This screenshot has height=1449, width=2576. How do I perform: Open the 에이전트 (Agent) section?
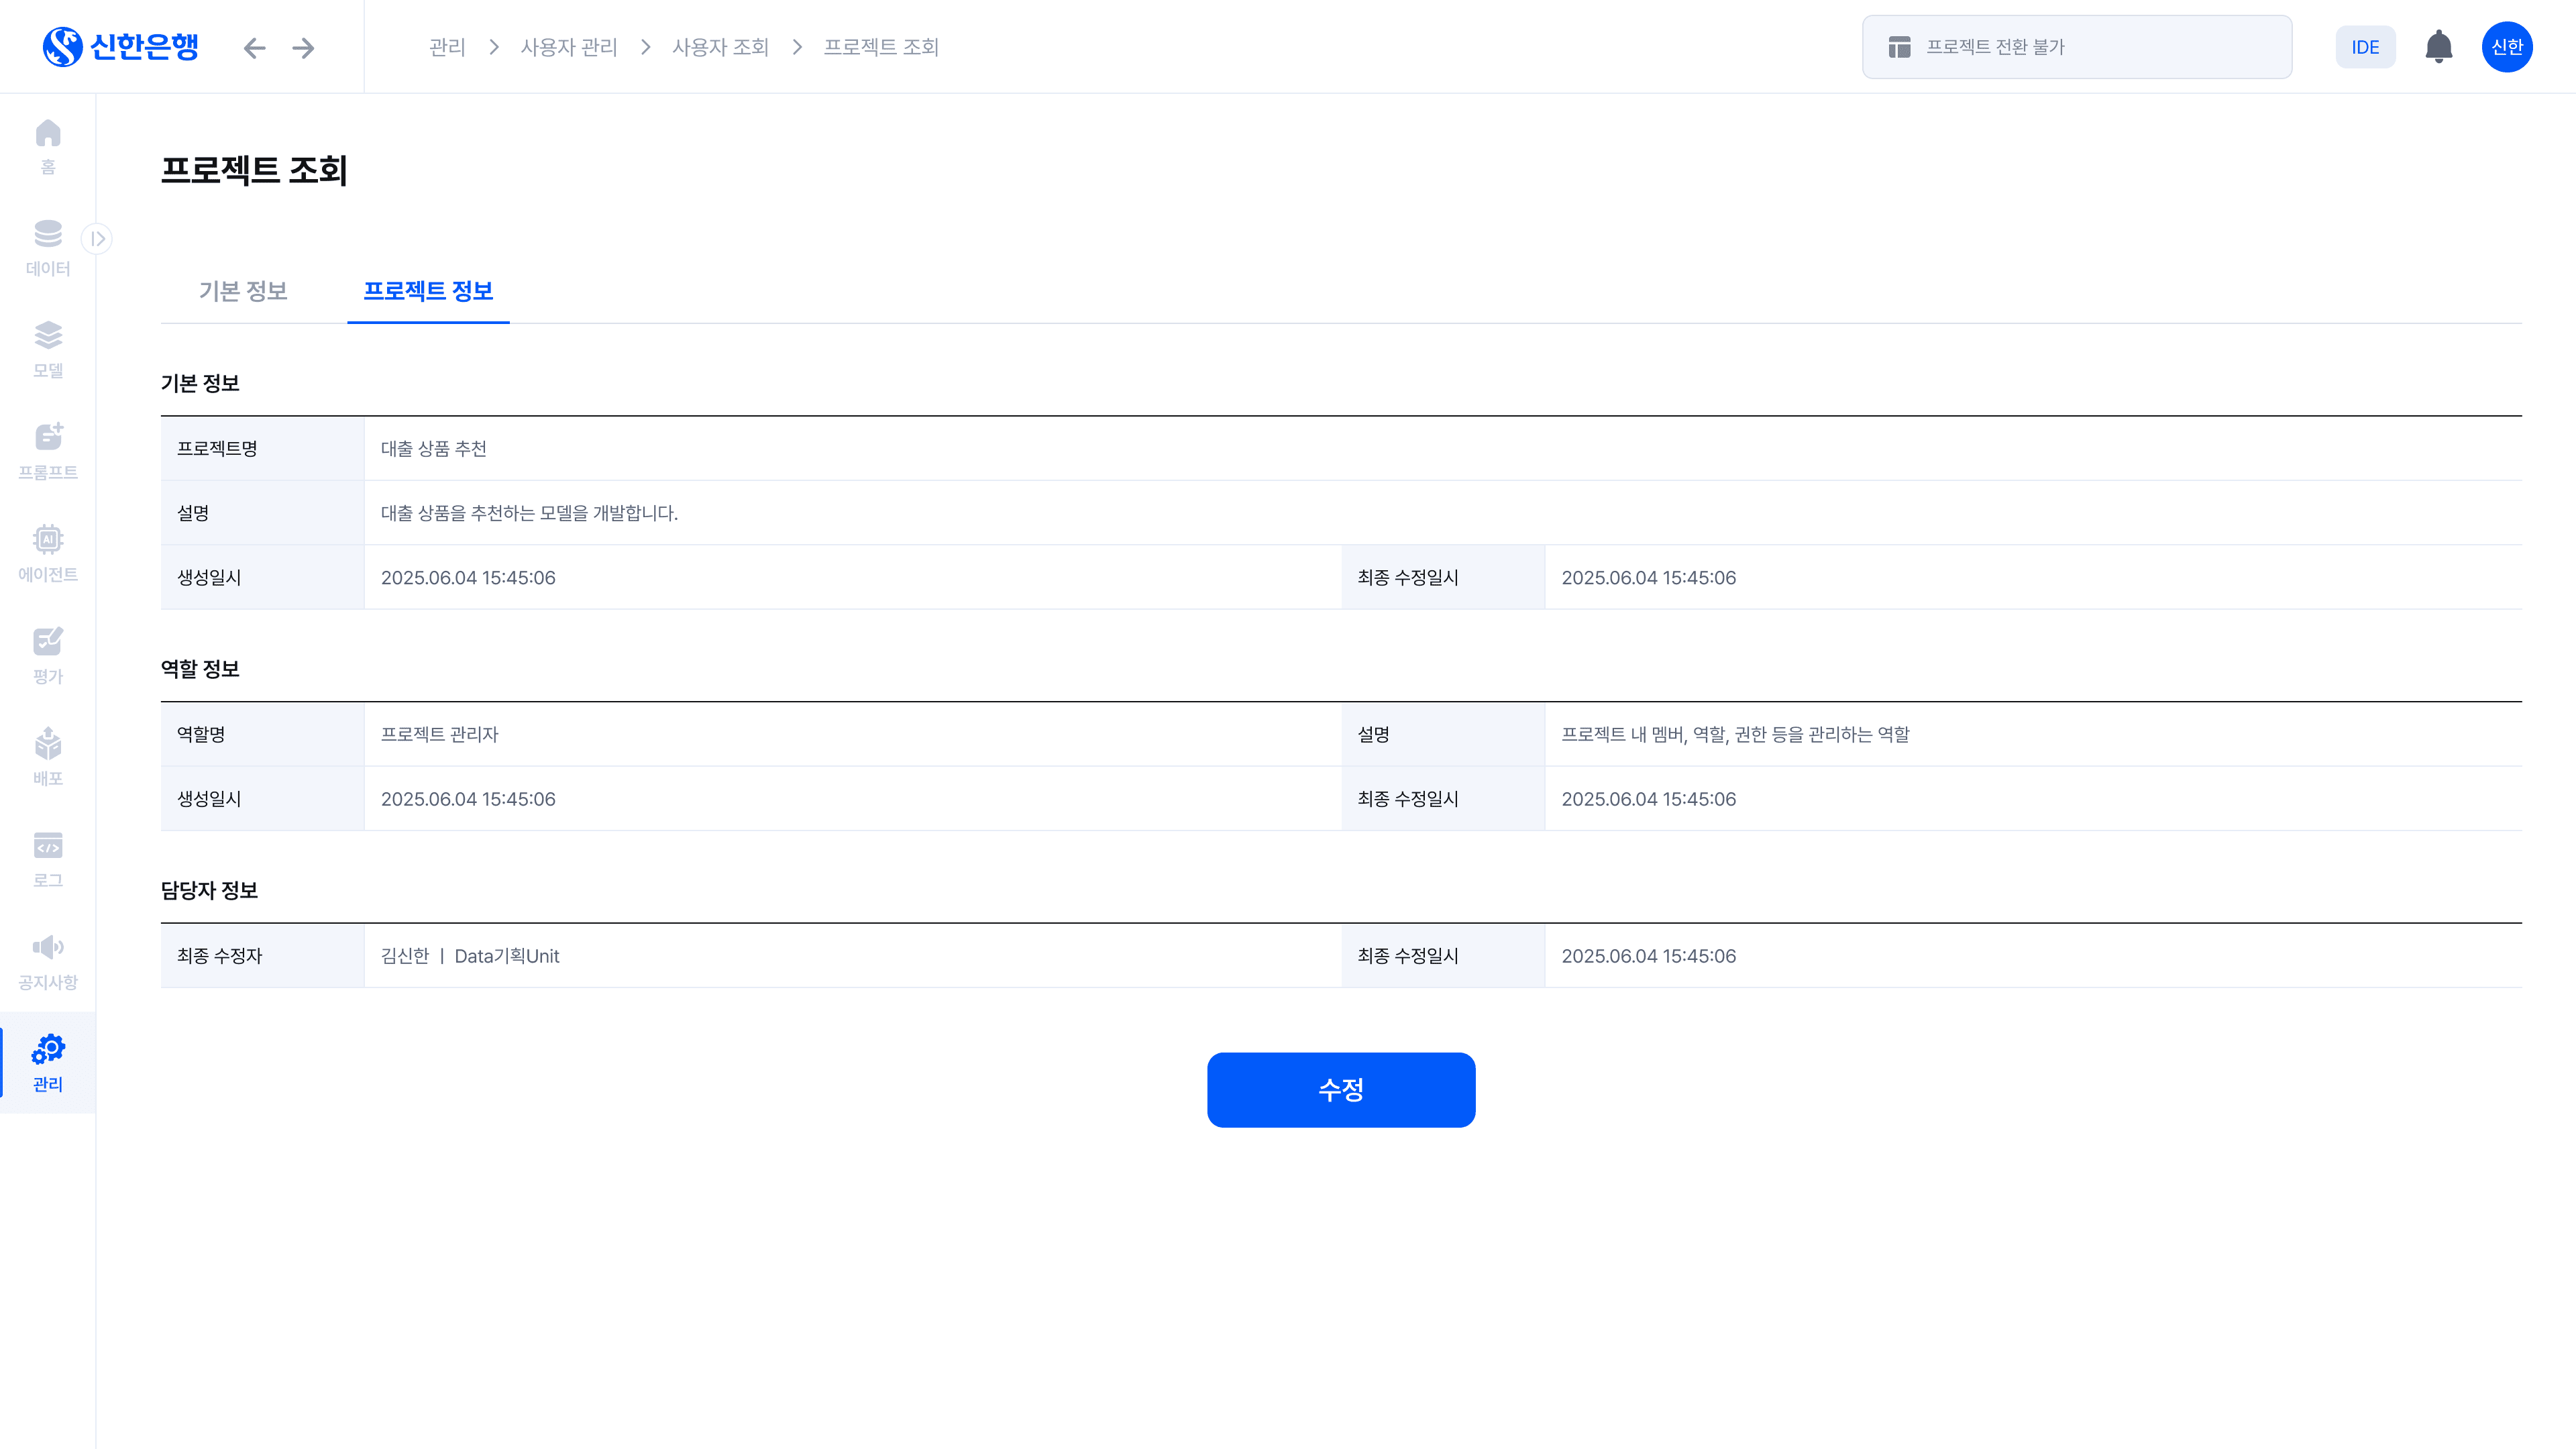pyautogui.click(x=47, y=553)
